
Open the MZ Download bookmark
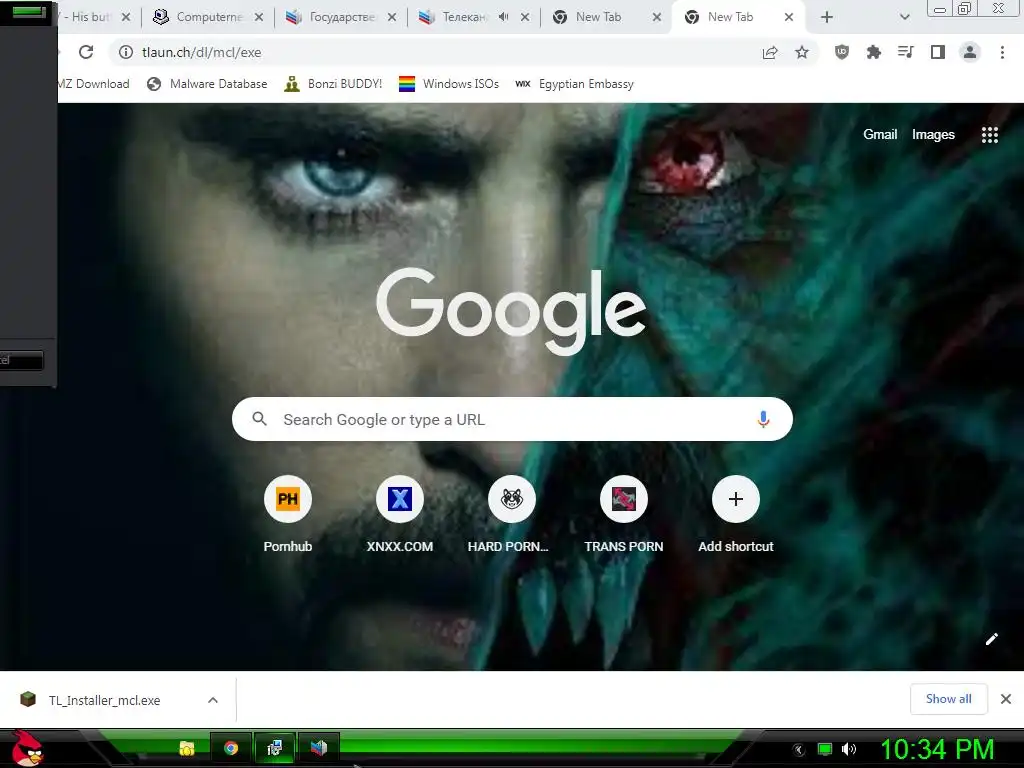tap(93, 84)
